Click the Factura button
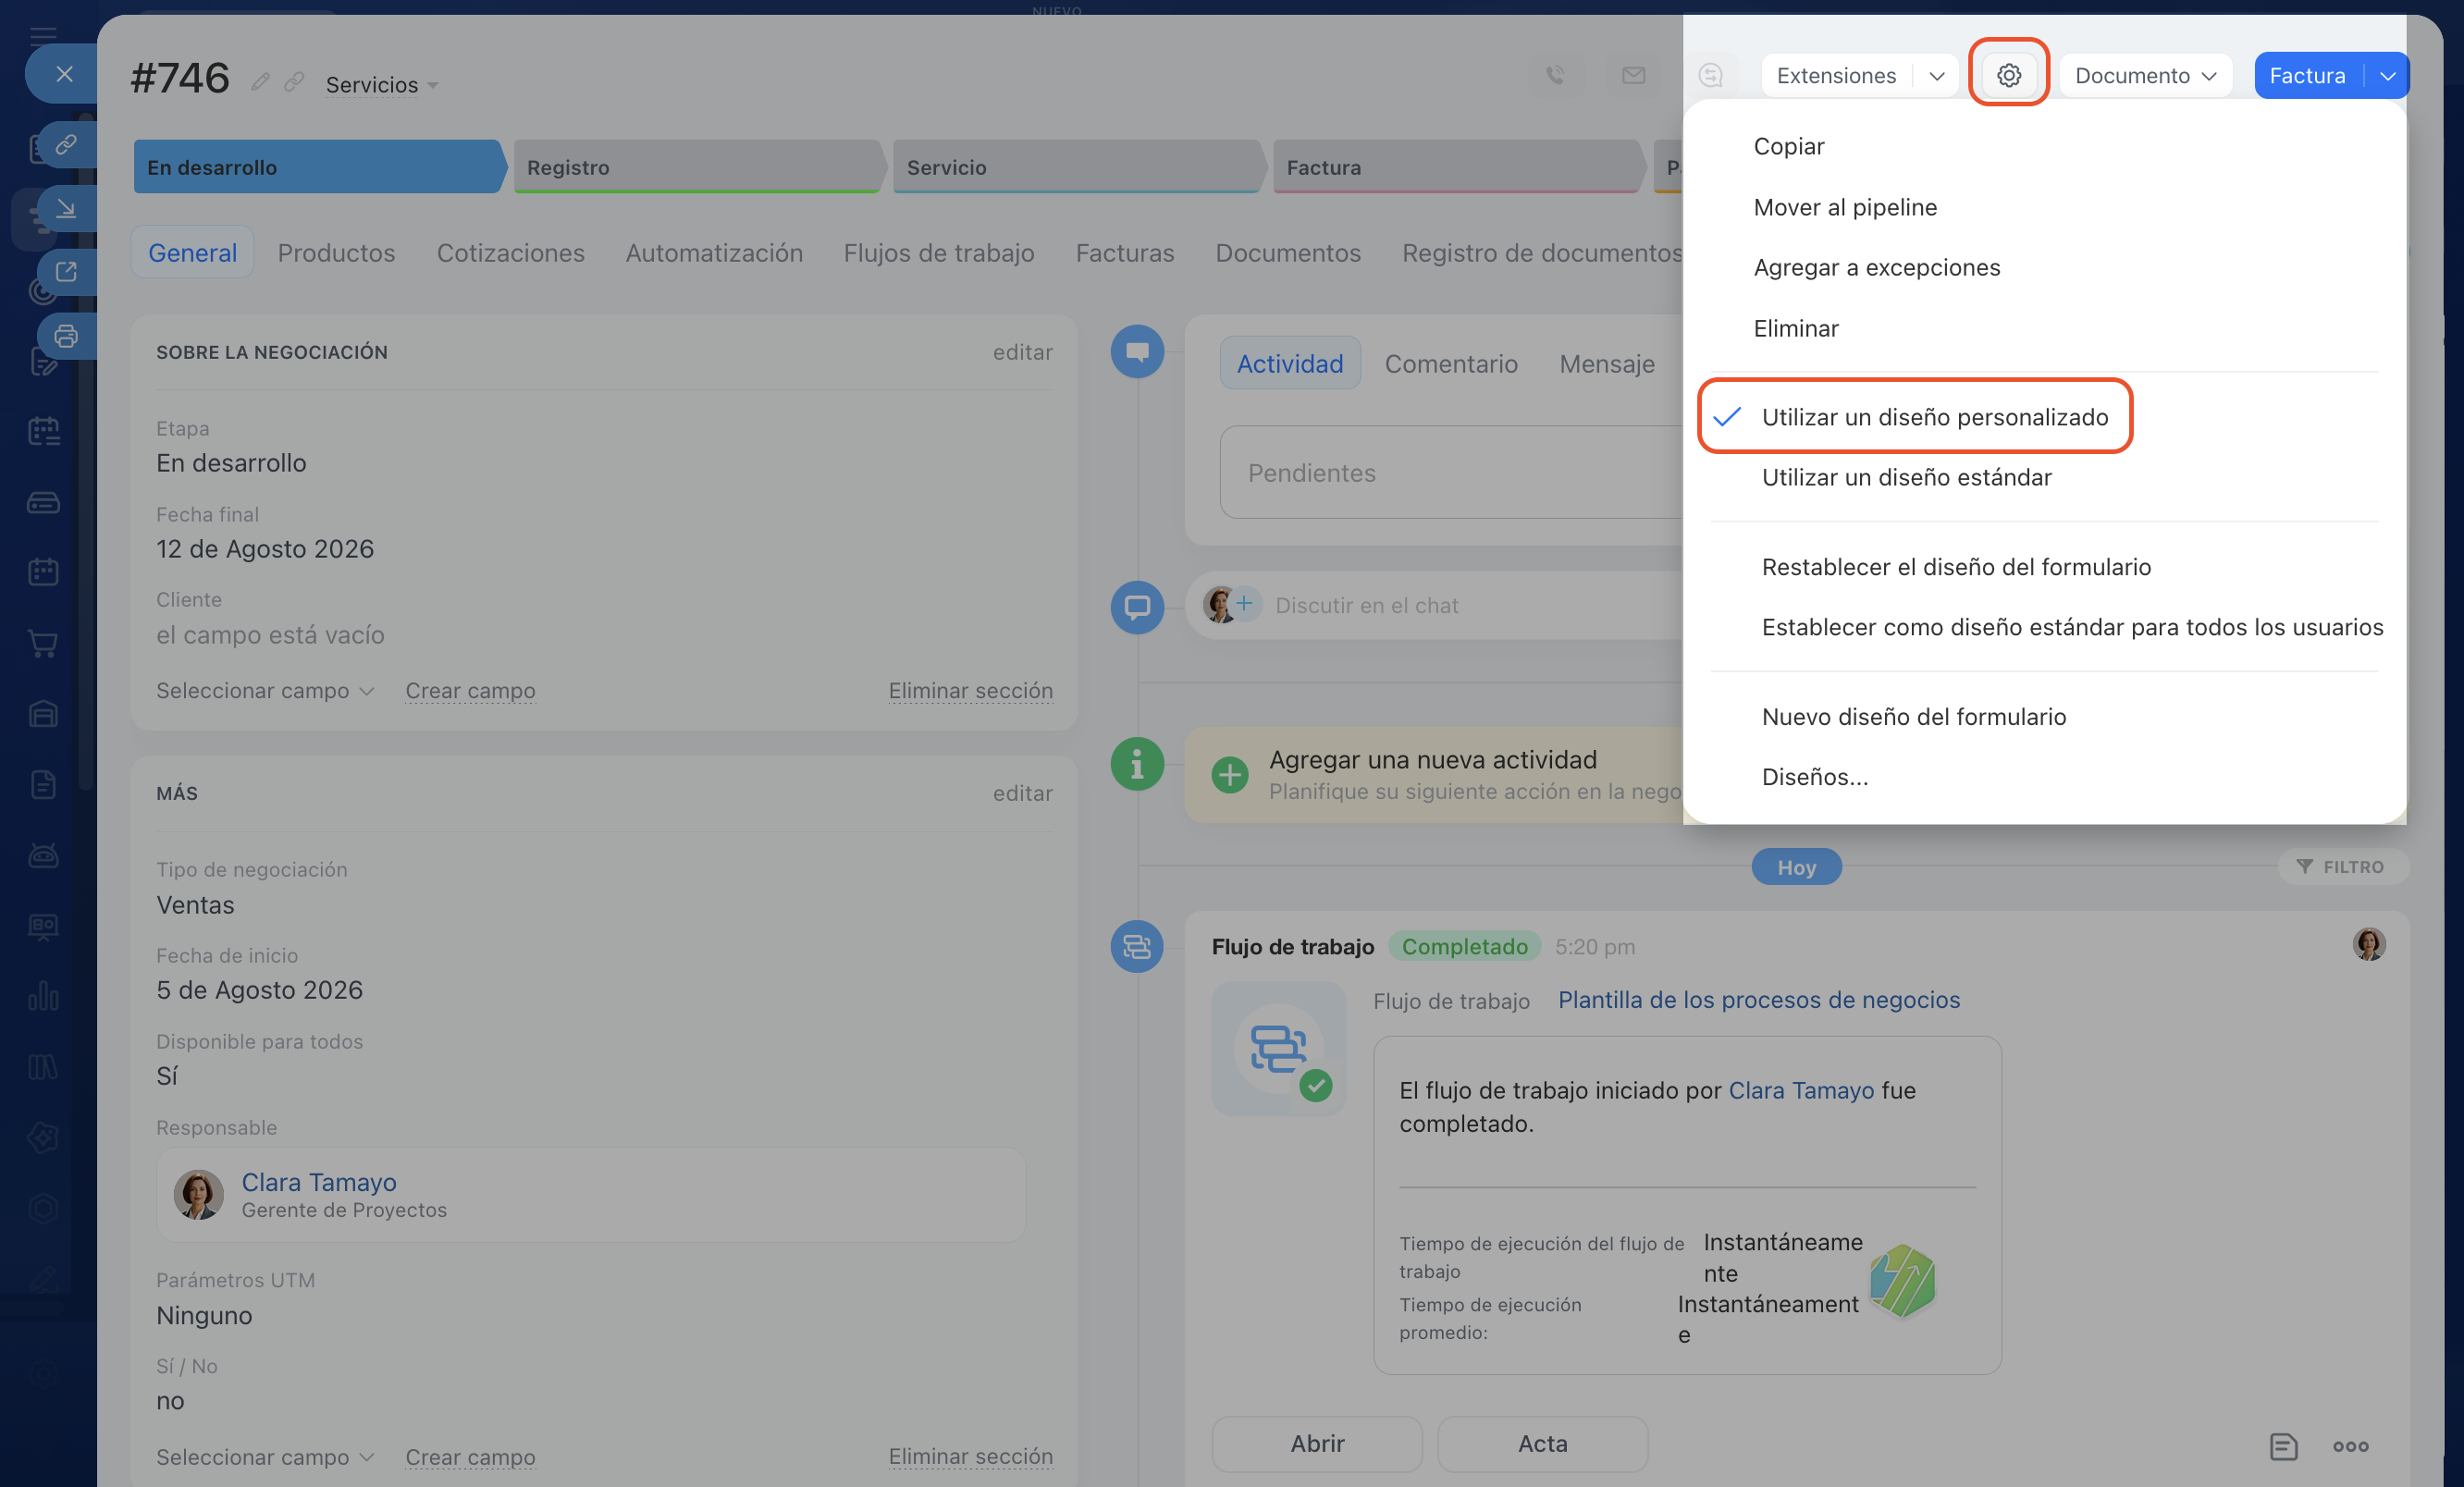The image size is (2464, 1487). (x=2307, y=76)
